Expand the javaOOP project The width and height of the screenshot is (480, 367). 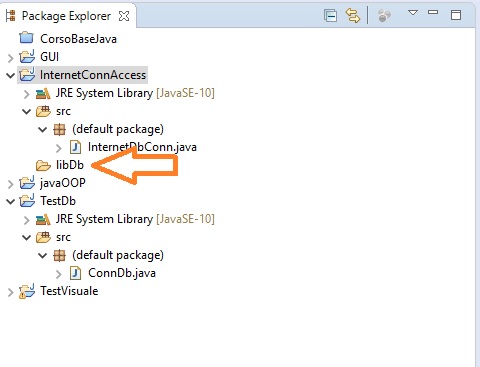[x=10, y=184]
